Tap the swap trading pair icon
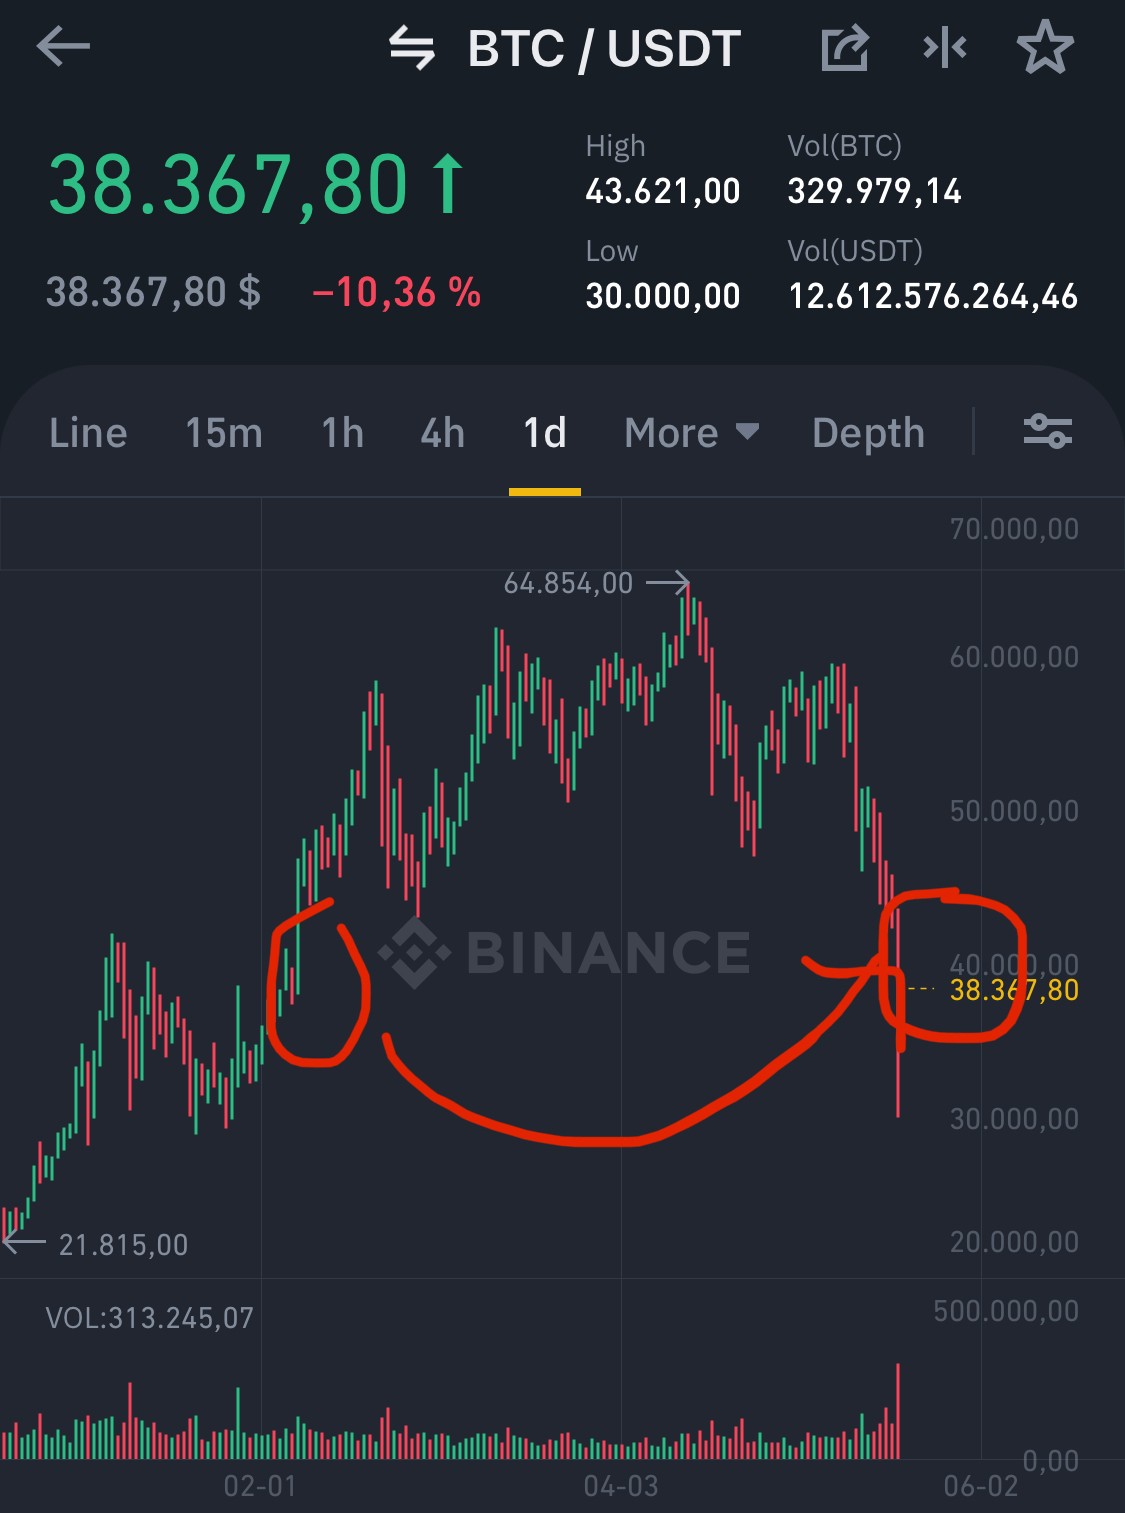 412,48
